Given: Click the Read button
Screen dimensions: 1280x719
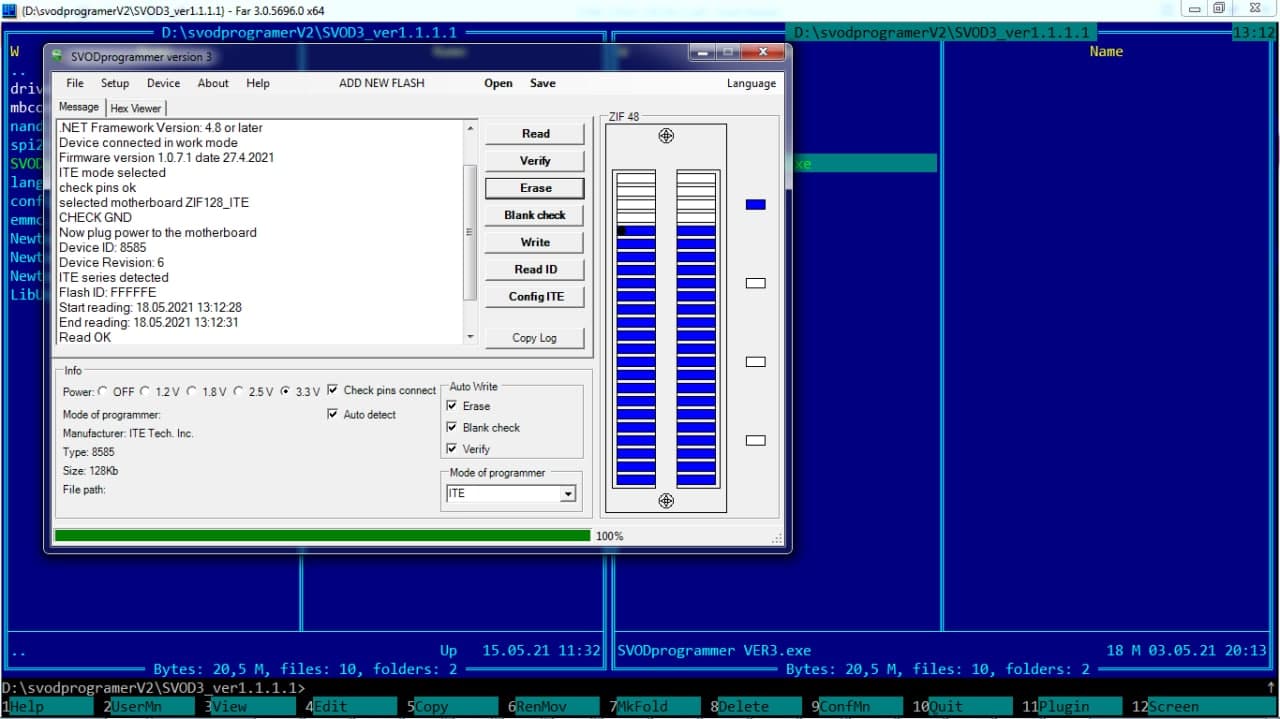Looking at the screenshot, I should [534, 133].
